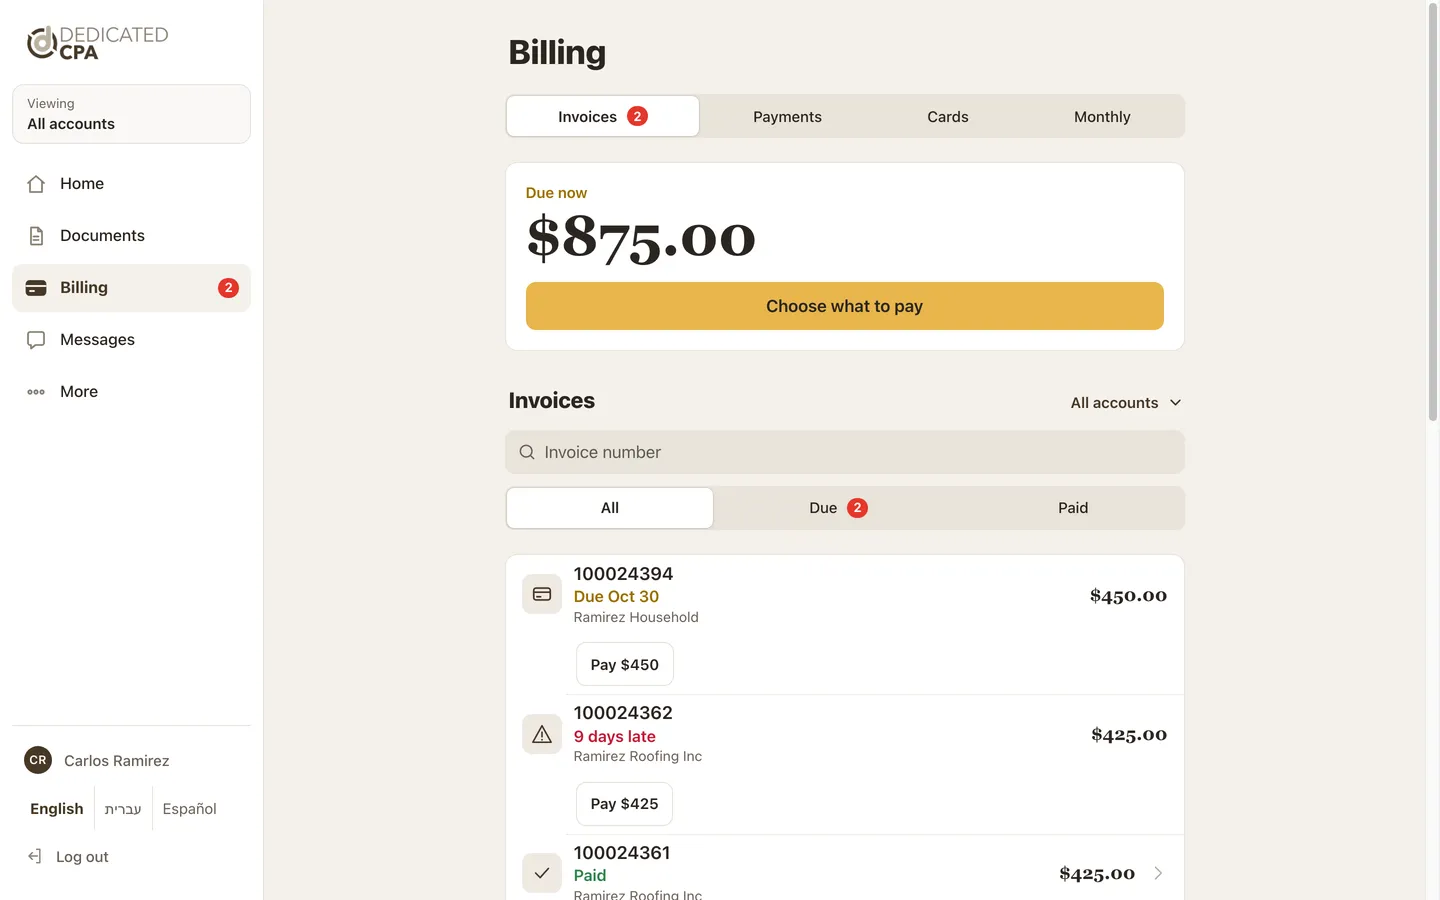Click warning triangle icon for invoice 100024362
1440x900 pixels.
click(542, 734)
